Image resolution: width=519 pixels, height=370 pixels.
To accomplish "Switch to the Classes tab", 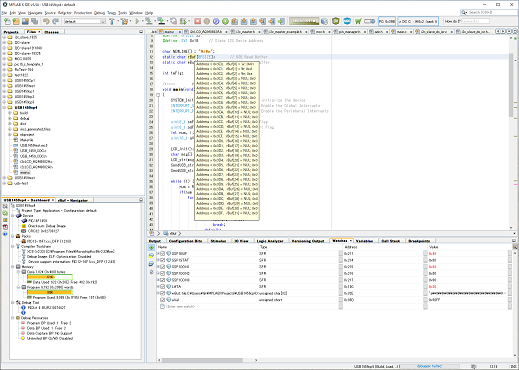I will tap(51, 32).
